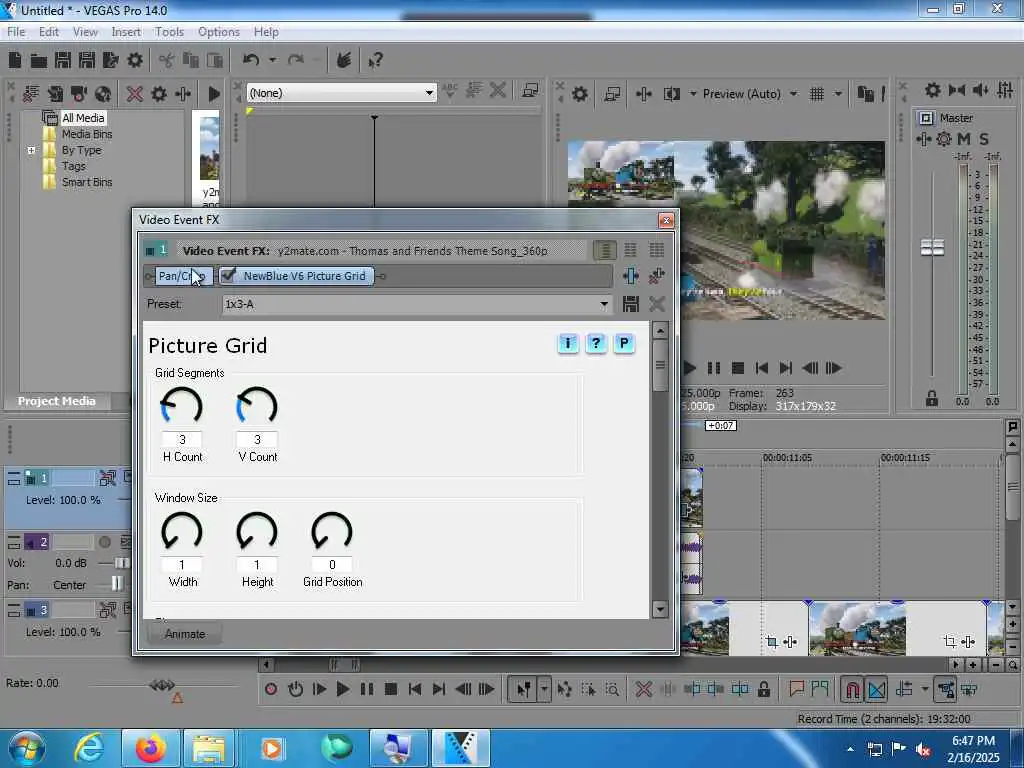Image resolution: width=1024 pixels, height=768 pixels.
Task: Click the Animate button
Action: [x=185, y=634]
